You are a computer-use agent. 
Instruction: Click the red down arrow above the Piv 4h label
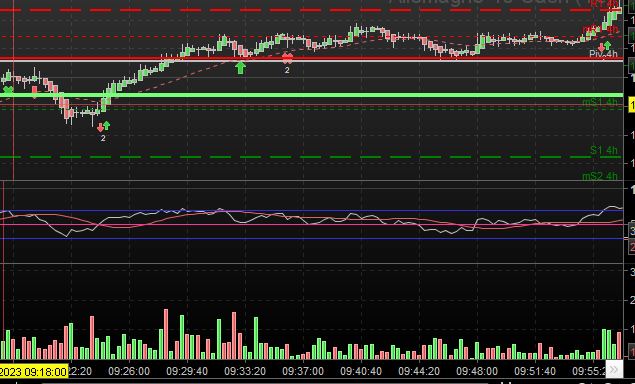coord(601,48)
